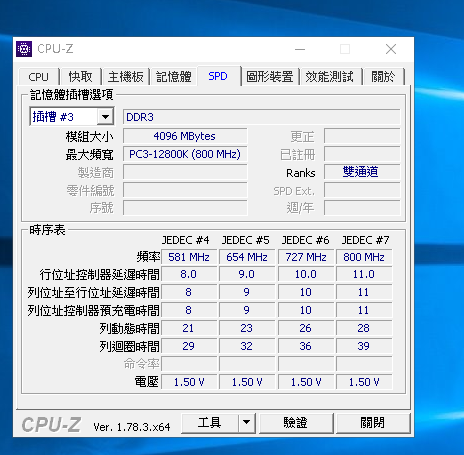
Task: Click the JEDEC #7 column header
Action: pos(365,240)
